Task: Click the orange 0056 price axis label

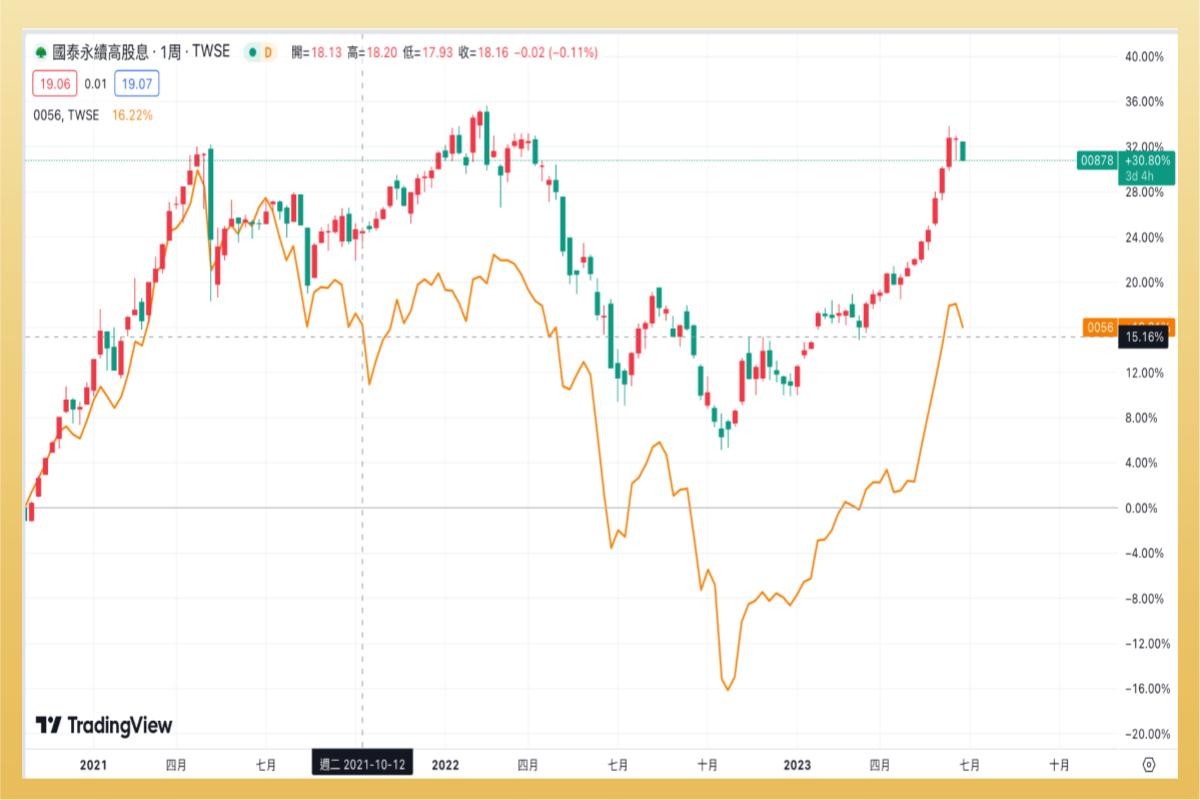Action: (1100, 326)
